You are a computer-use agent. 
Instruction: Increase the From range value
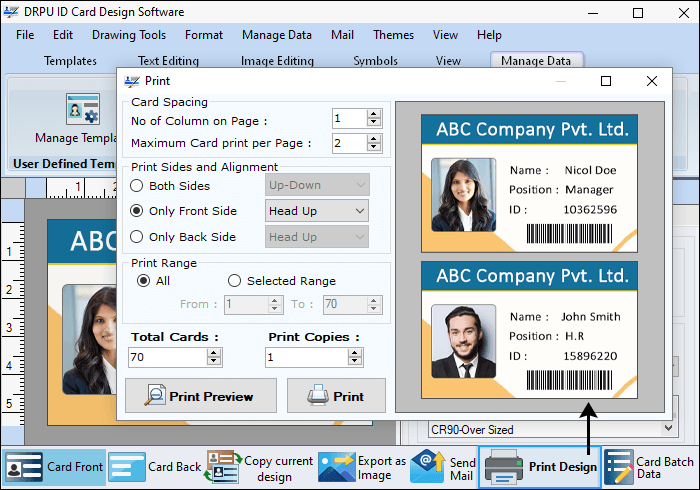(x=275, y=300)
